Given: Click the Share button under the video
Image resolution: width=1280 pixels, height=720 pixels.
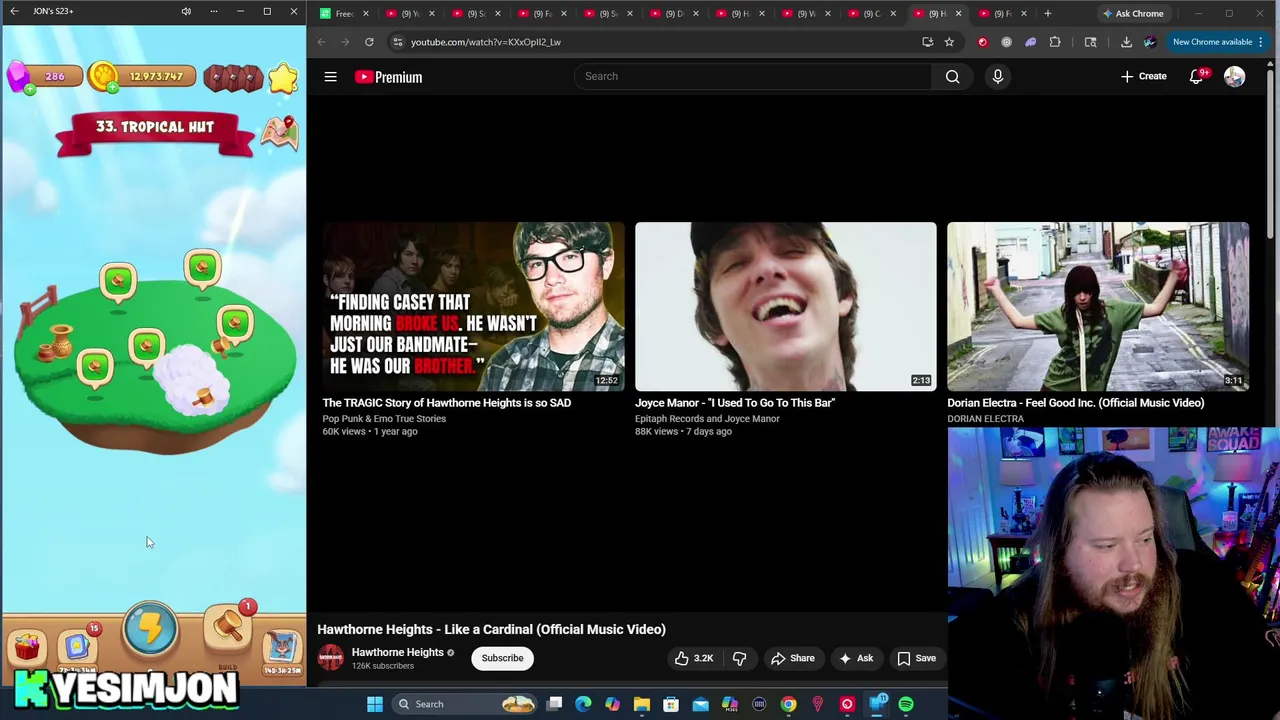Looking at the screenshot, I should (x=792, y=658).
